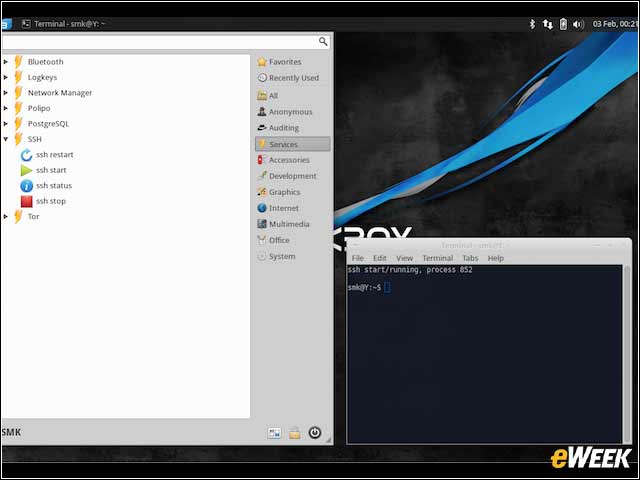This screenshot has height=480, width=640.
Task: Open the Tabs menu in Terminal
Action: pos(470,258)
